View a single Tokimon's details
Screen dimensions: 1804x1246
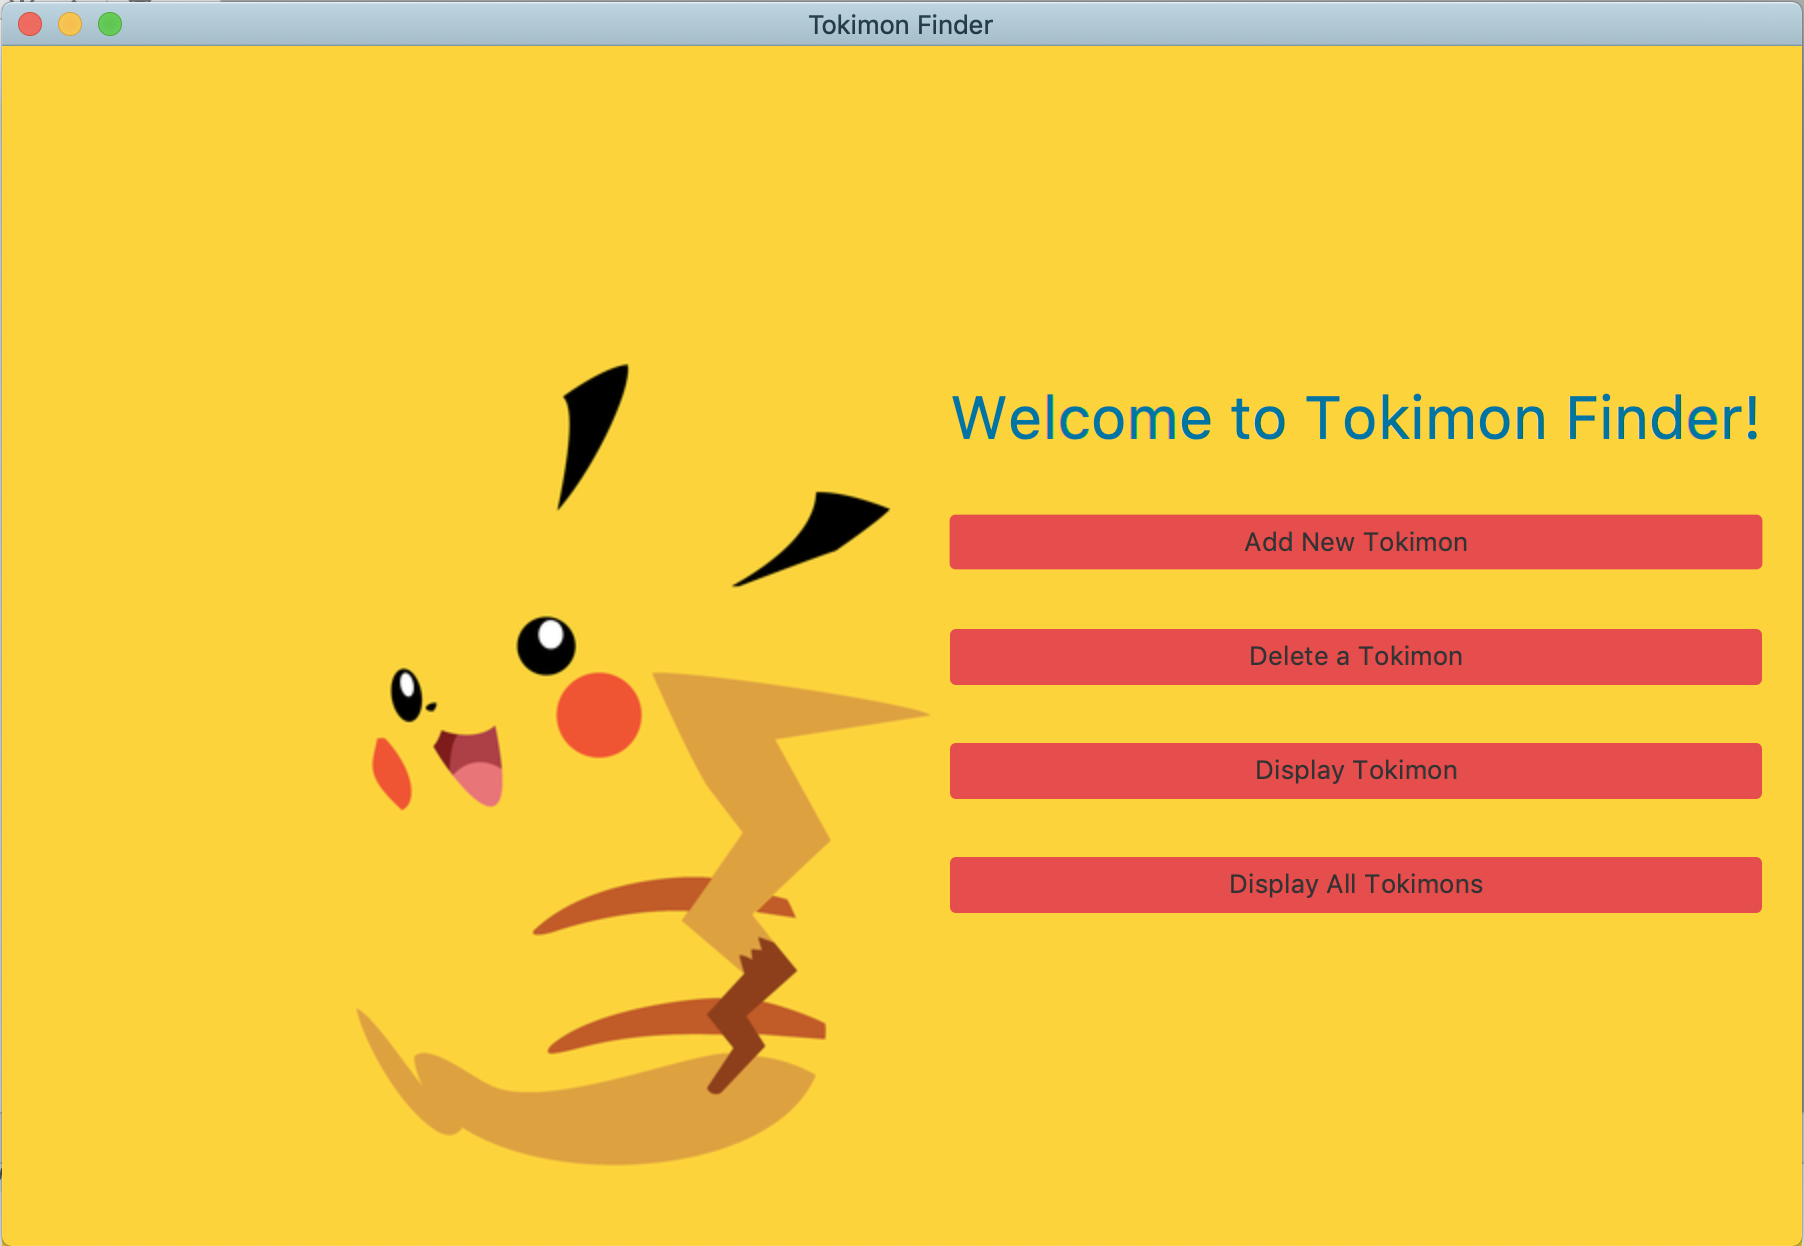1355,770
